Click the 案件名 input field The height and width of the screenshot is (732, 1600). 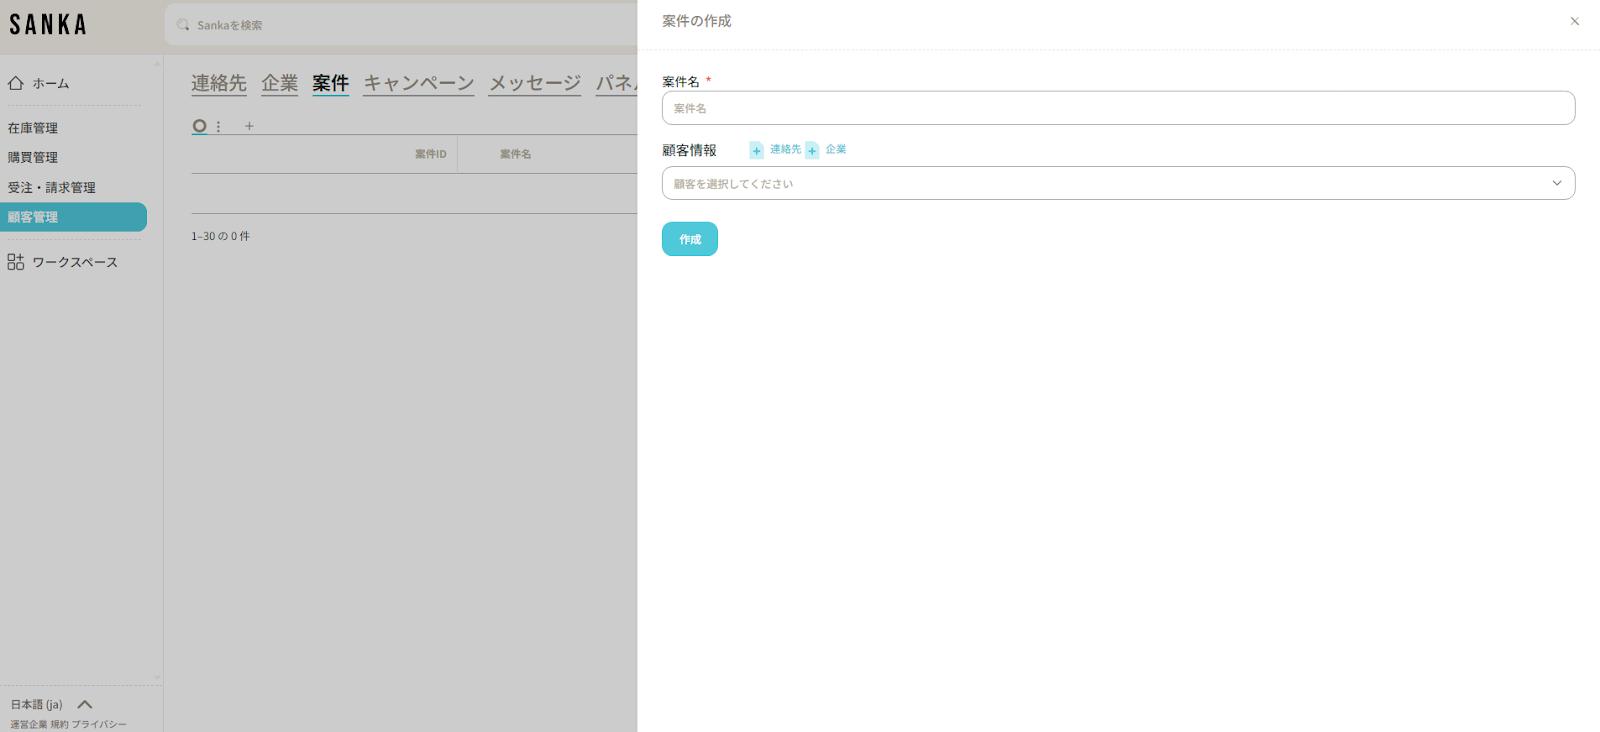1117,108
